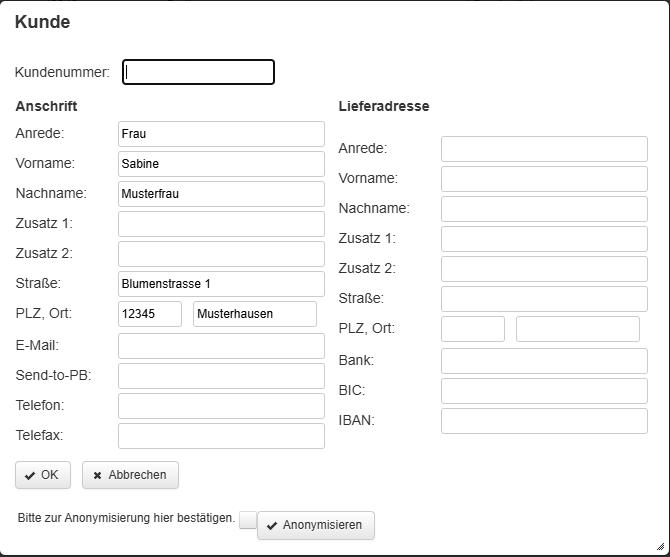The height and width of the screenshot is (557, 670).
Task: Click the Anonymisieren button
Action: pyautogui.click(x=315, y=525)
